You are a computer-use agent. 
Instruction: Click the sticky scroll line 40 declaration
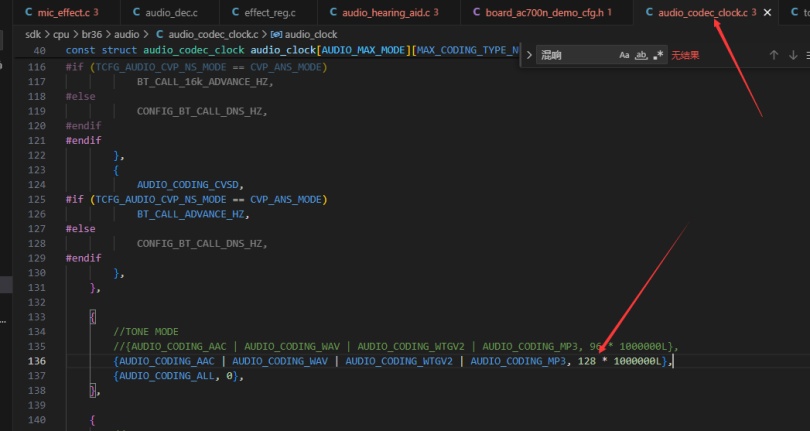[x=292, y=50]
